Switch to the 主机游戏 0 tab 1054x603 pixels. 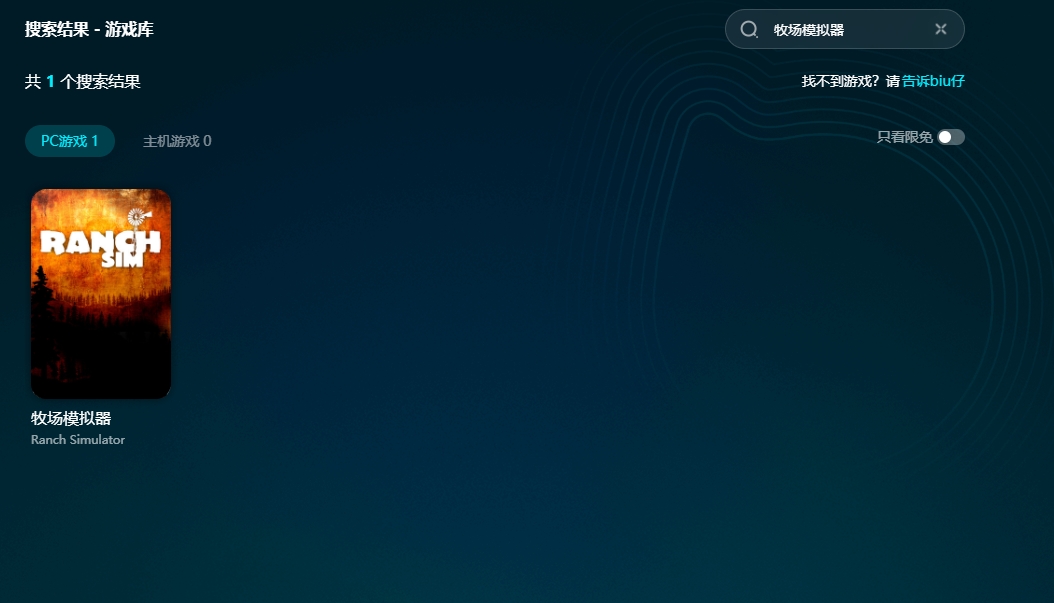[x=177, y=141]
